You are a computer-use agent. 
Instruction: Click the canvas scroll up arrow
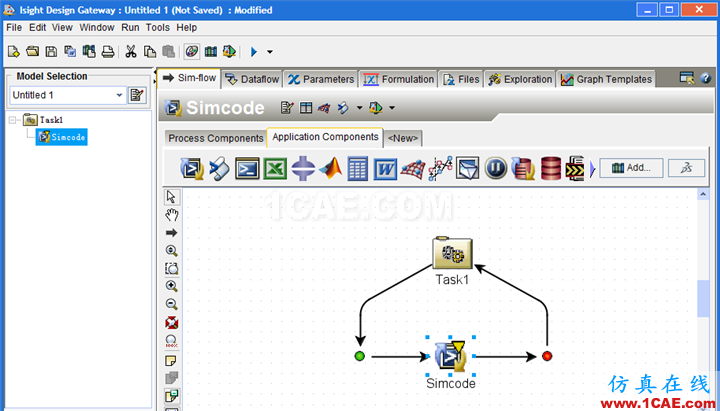click(x=703, y=195)
